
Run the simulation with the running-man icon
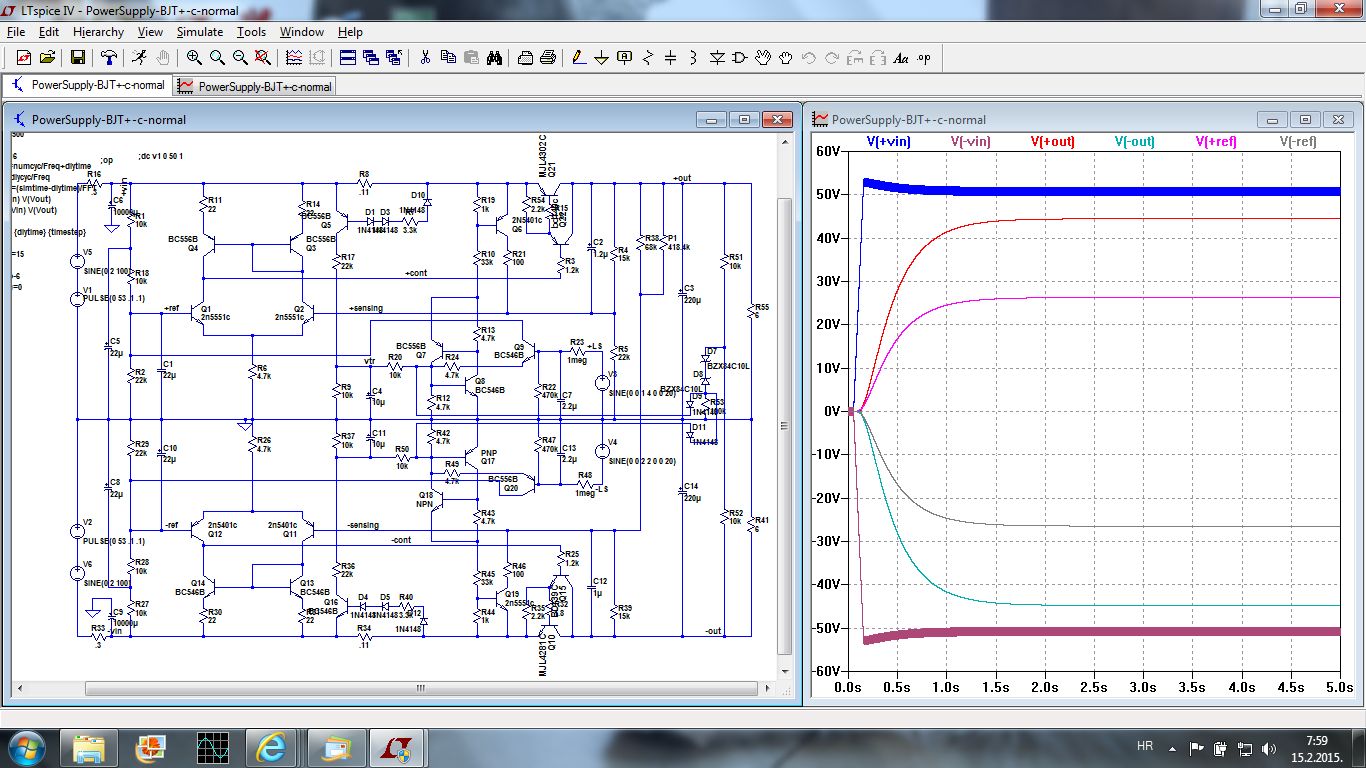[141, 58]
